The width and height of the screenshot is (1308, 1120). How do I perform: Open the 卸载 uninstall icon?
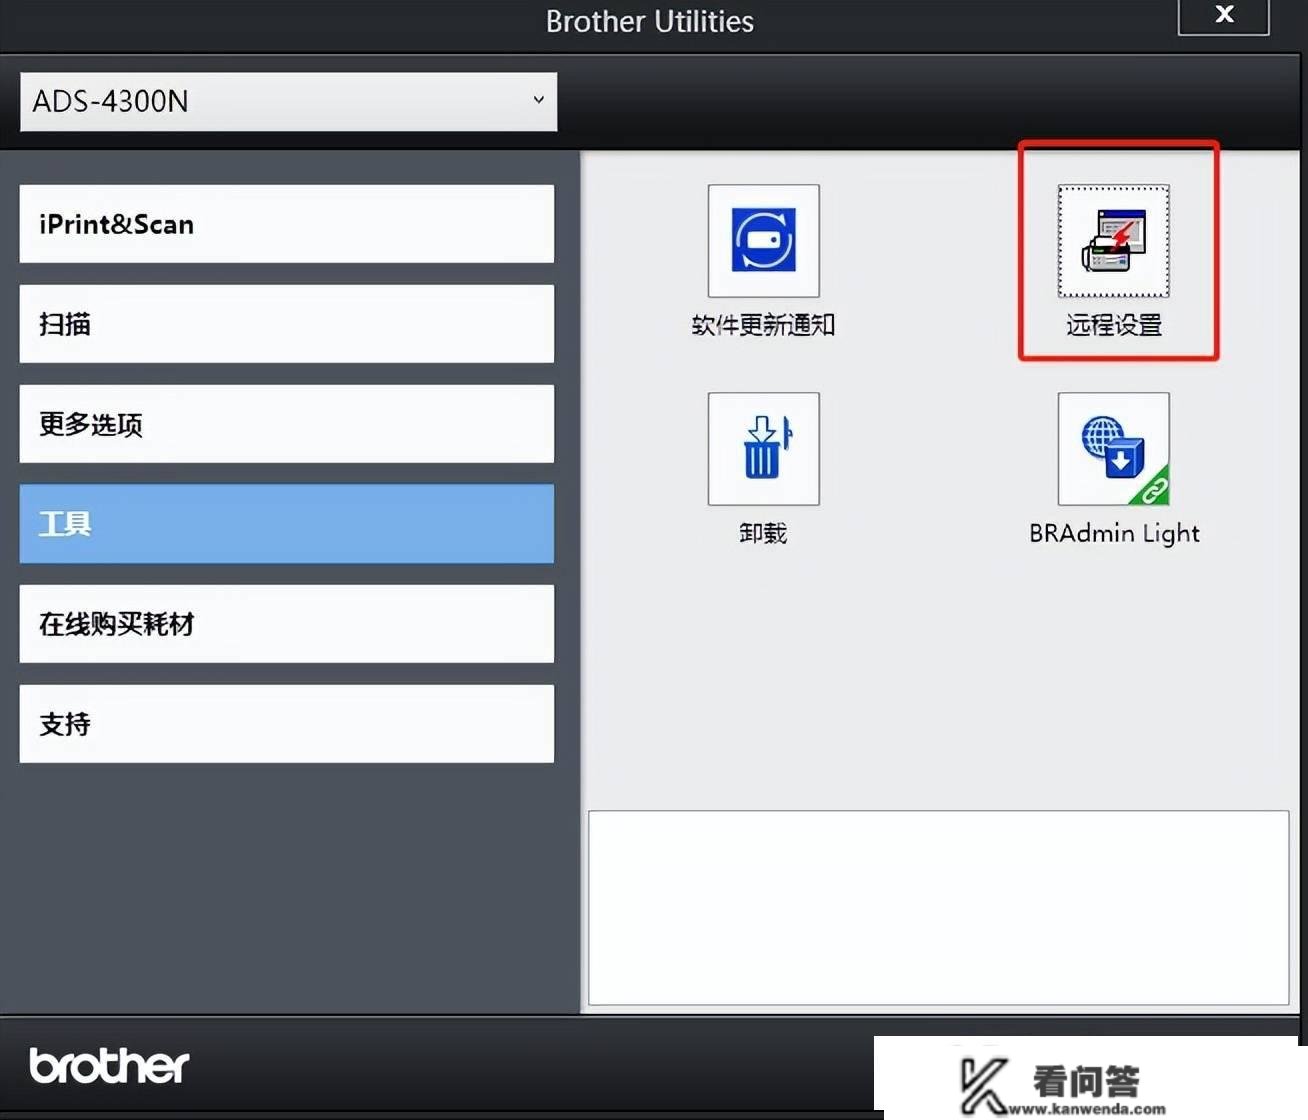click(764, 449)
